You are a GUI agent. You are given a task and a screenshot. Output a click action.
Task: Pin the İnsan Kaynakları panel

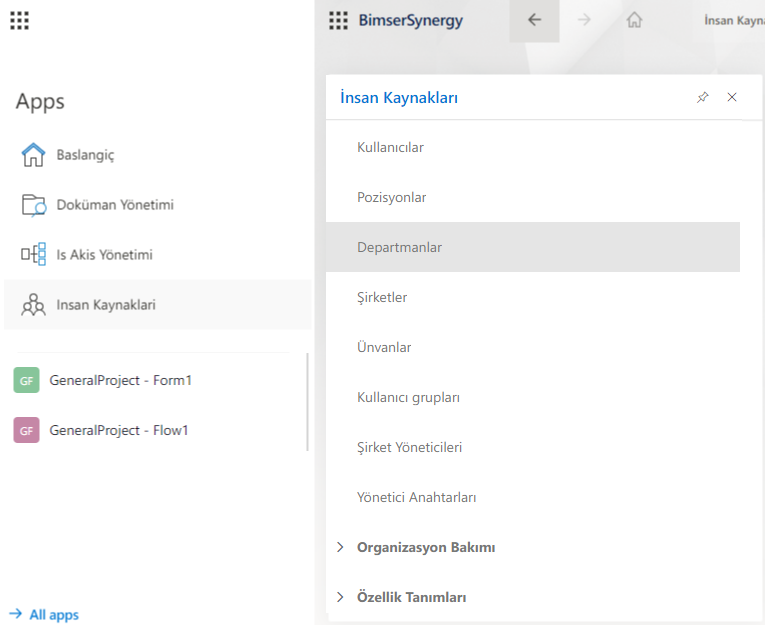point(702,97)
